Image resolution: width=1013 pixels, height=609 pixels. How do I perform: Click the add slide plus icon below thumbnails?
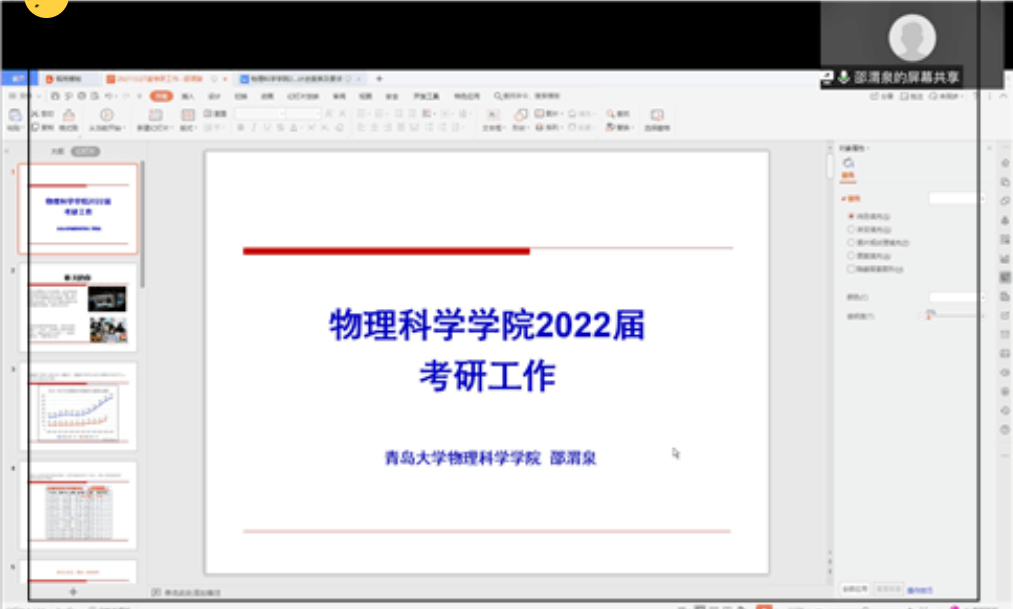[73, 592]
